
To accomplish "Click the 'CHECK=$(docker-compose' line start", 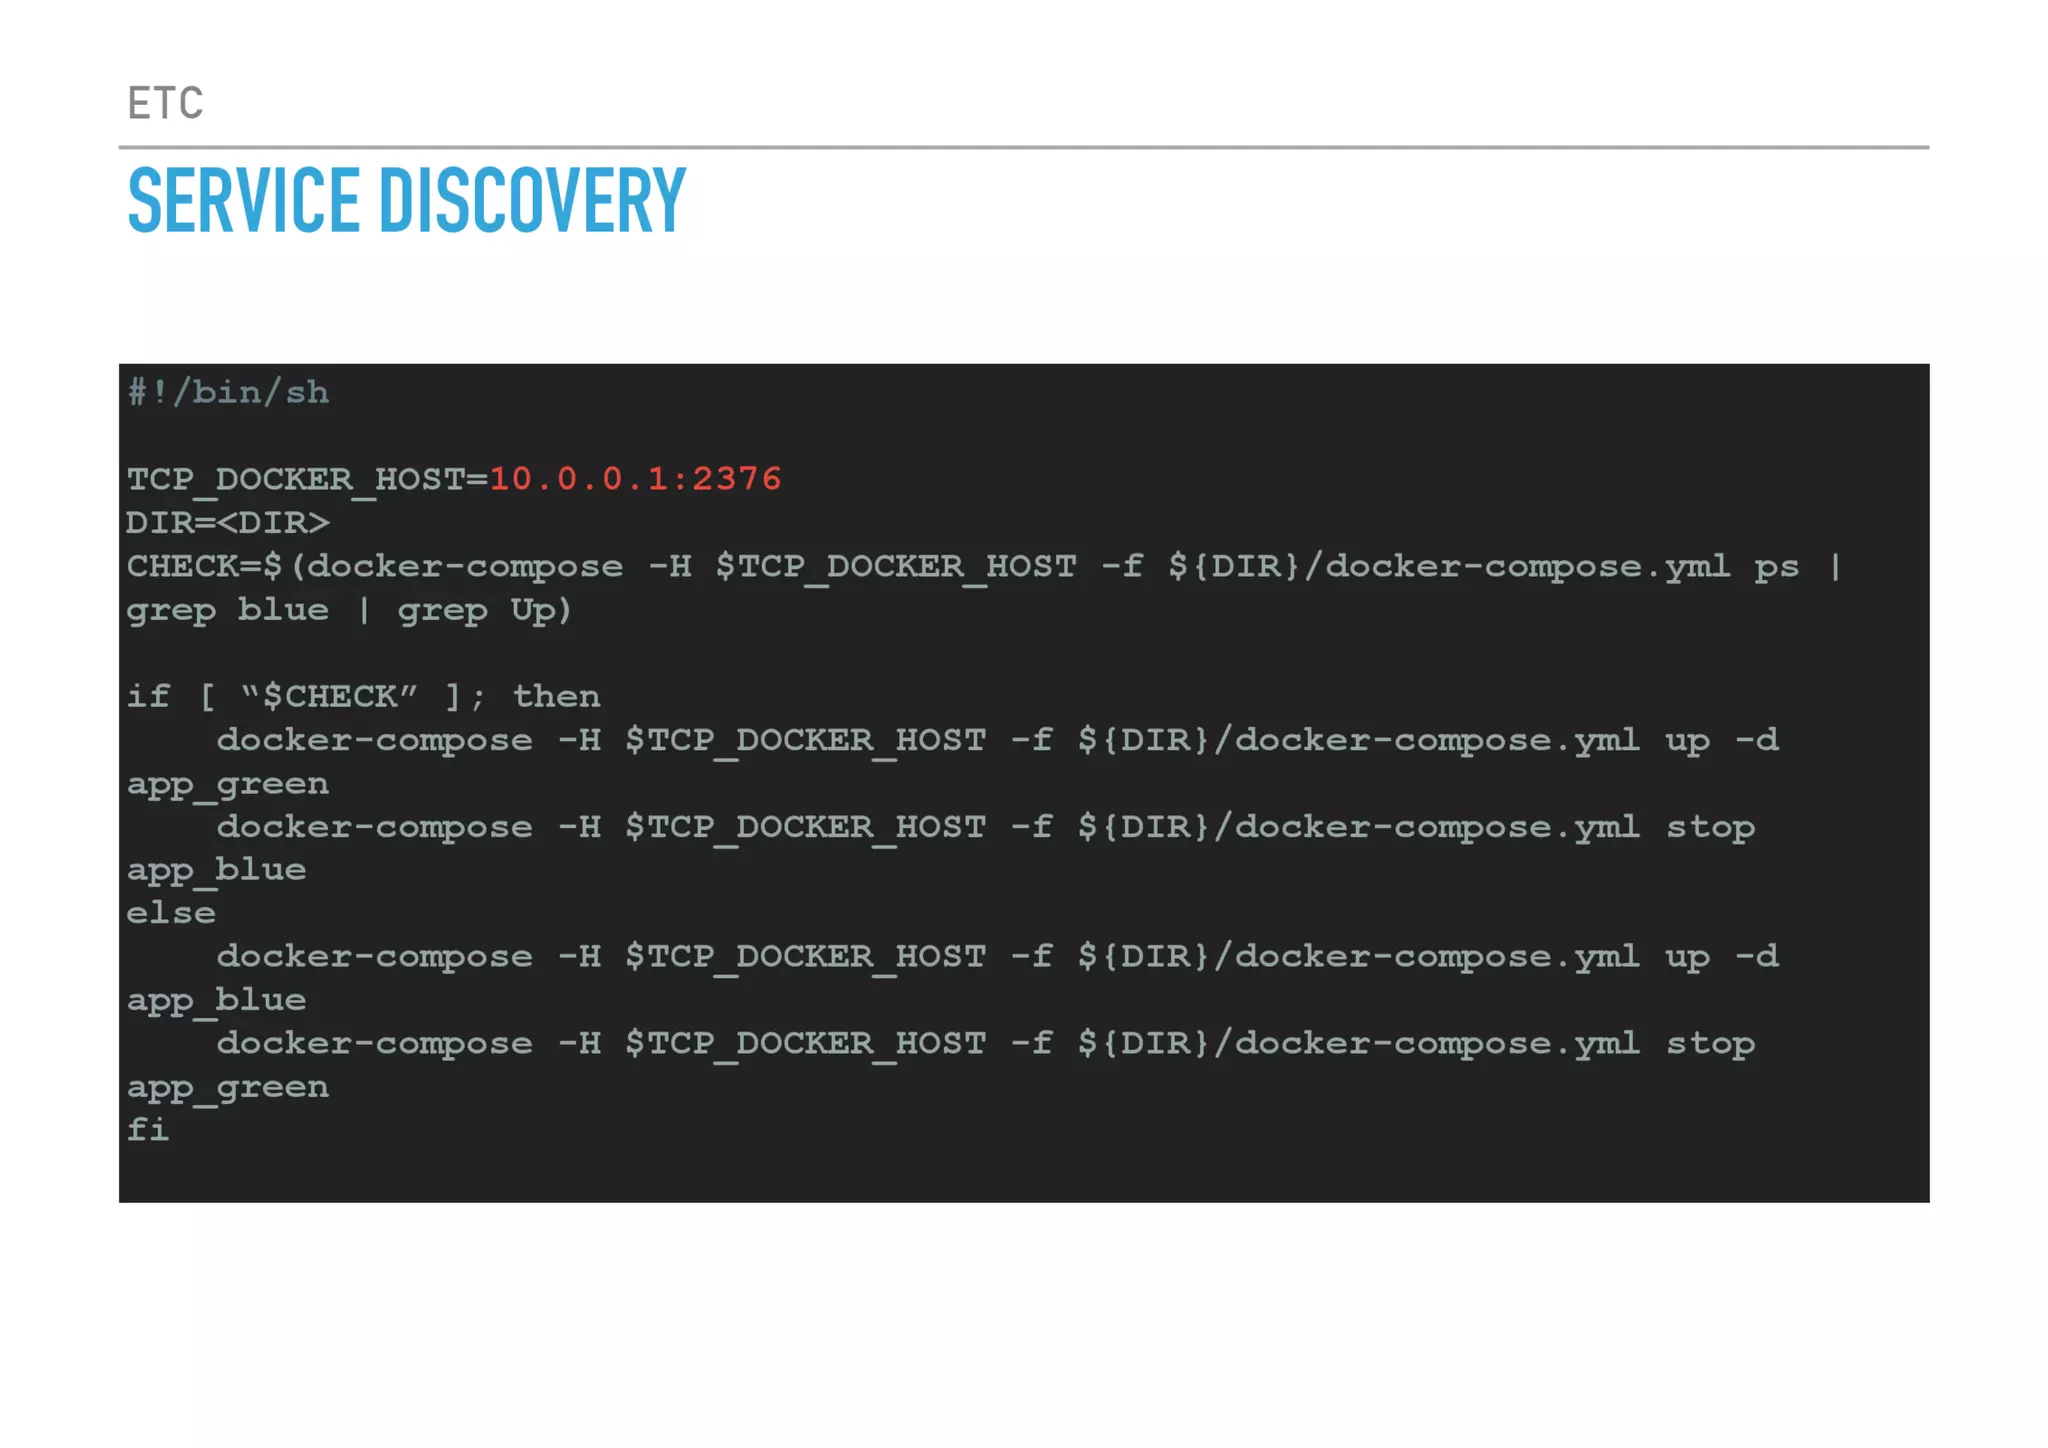I will (x=375, y=567).
